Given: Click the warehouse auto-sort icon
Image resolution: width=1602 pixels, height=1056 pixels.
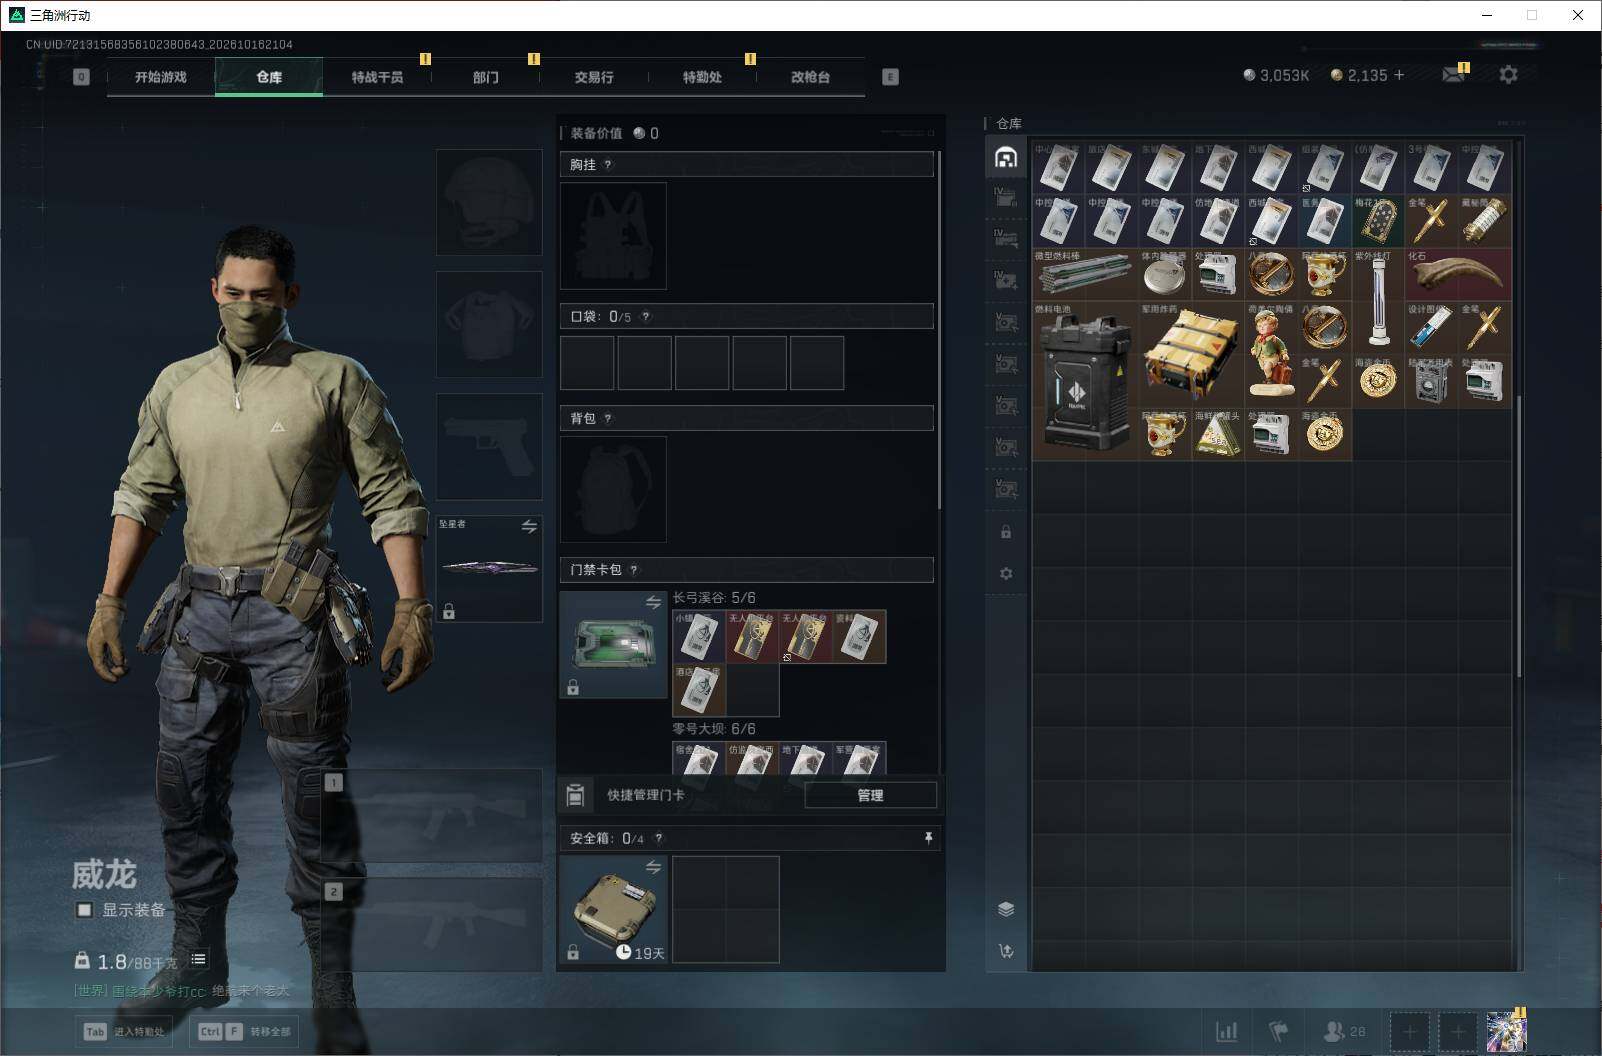Looking at the screenshot, I should click(x=1006, y=951).
